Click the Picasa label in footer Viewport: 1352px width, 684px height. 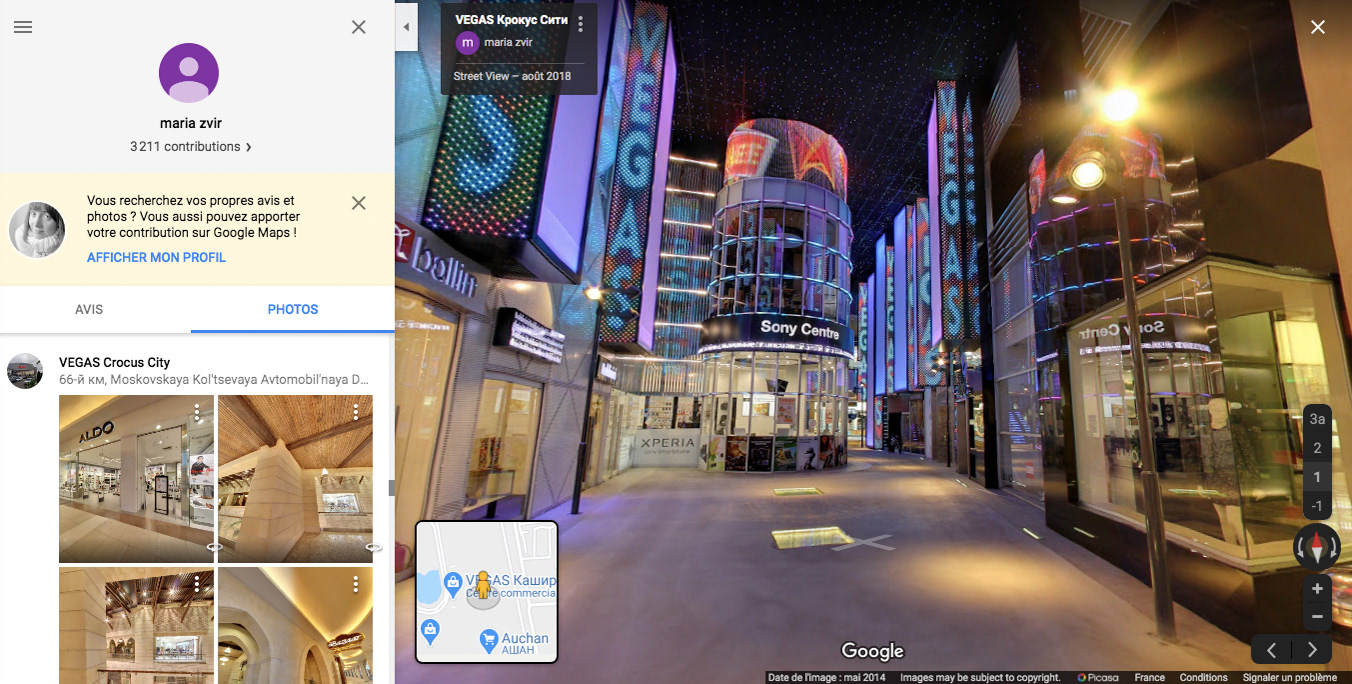click(1097, 677)
